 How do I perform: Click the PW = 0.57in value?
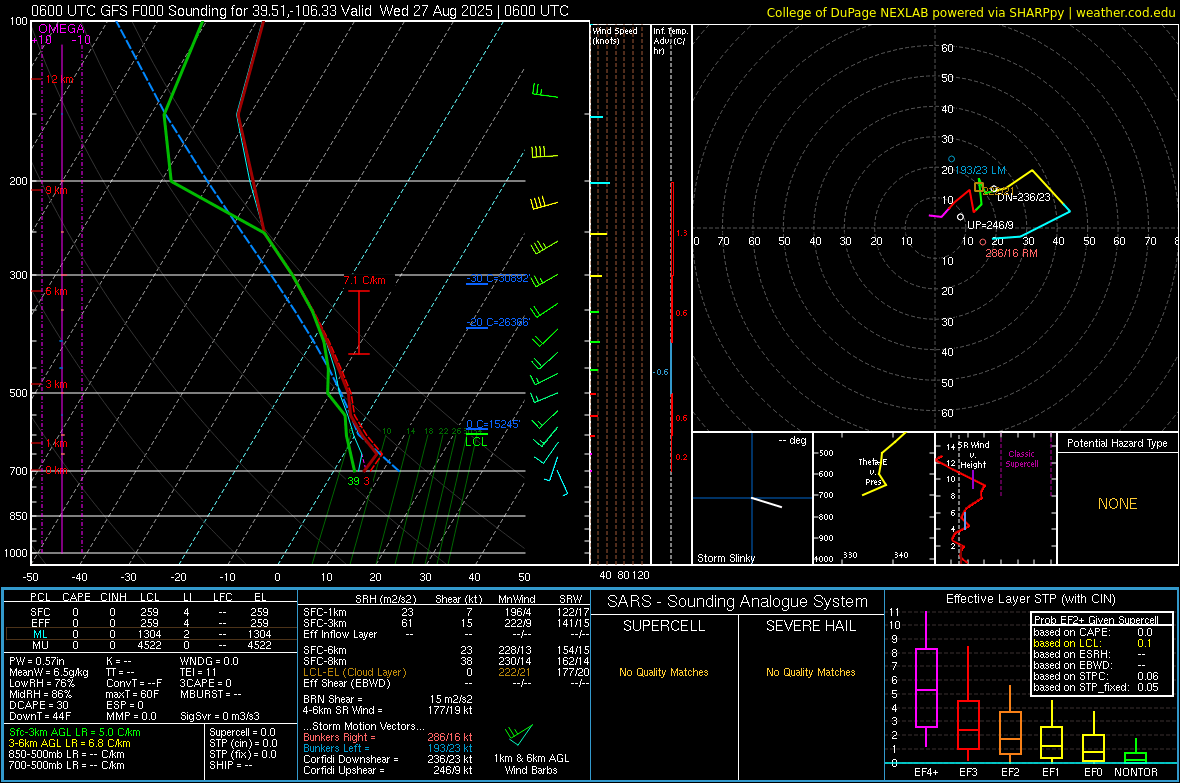pos(37,661)
